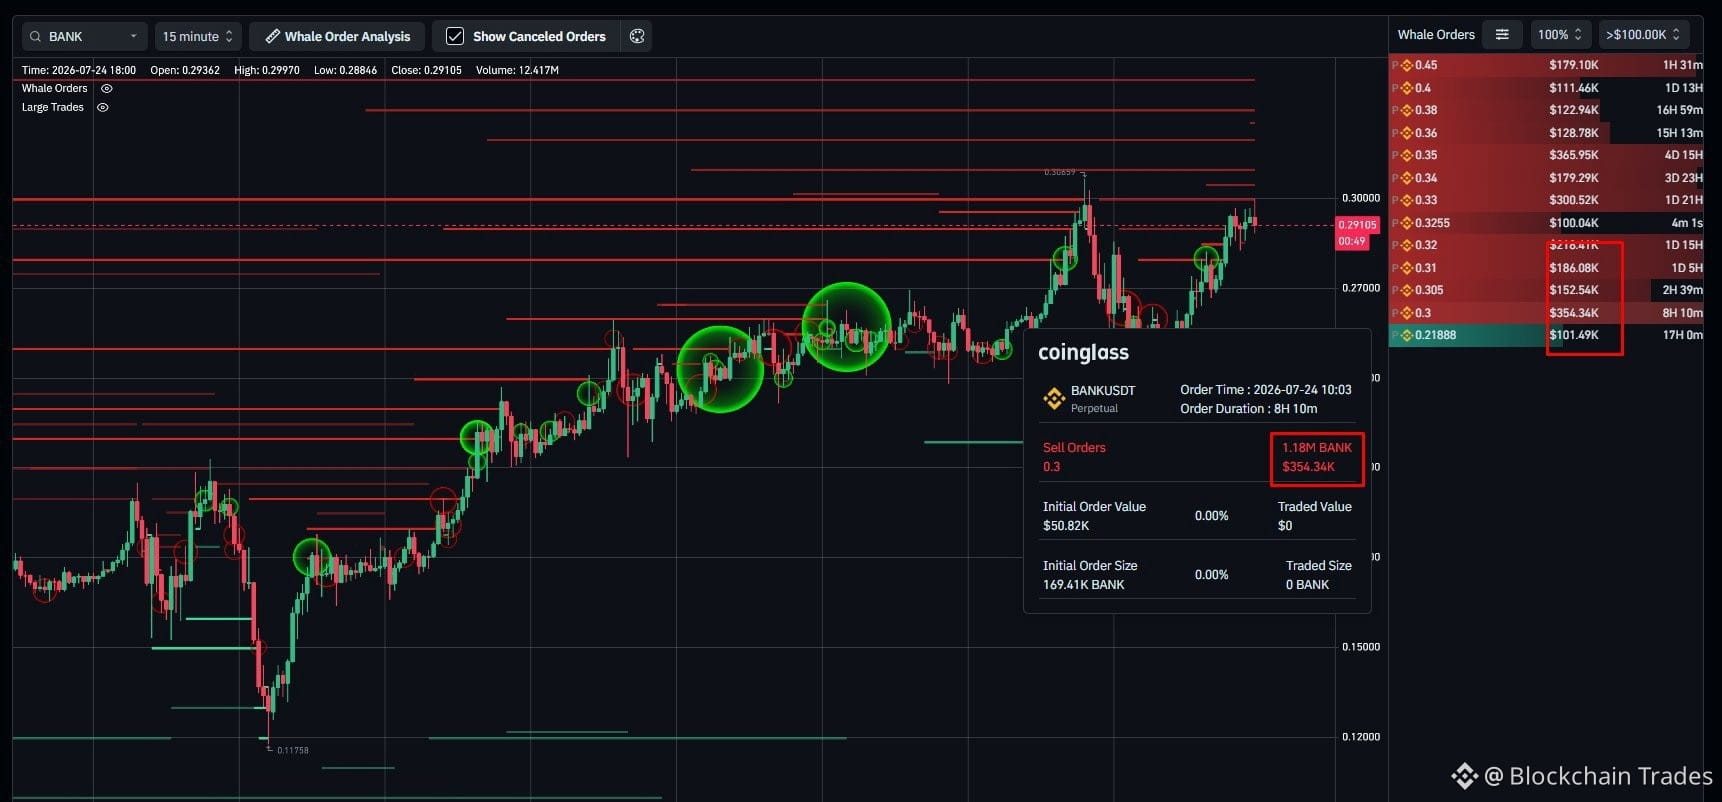
Task: Select the 0.31 whale order price
Action: coord(1426,268)
